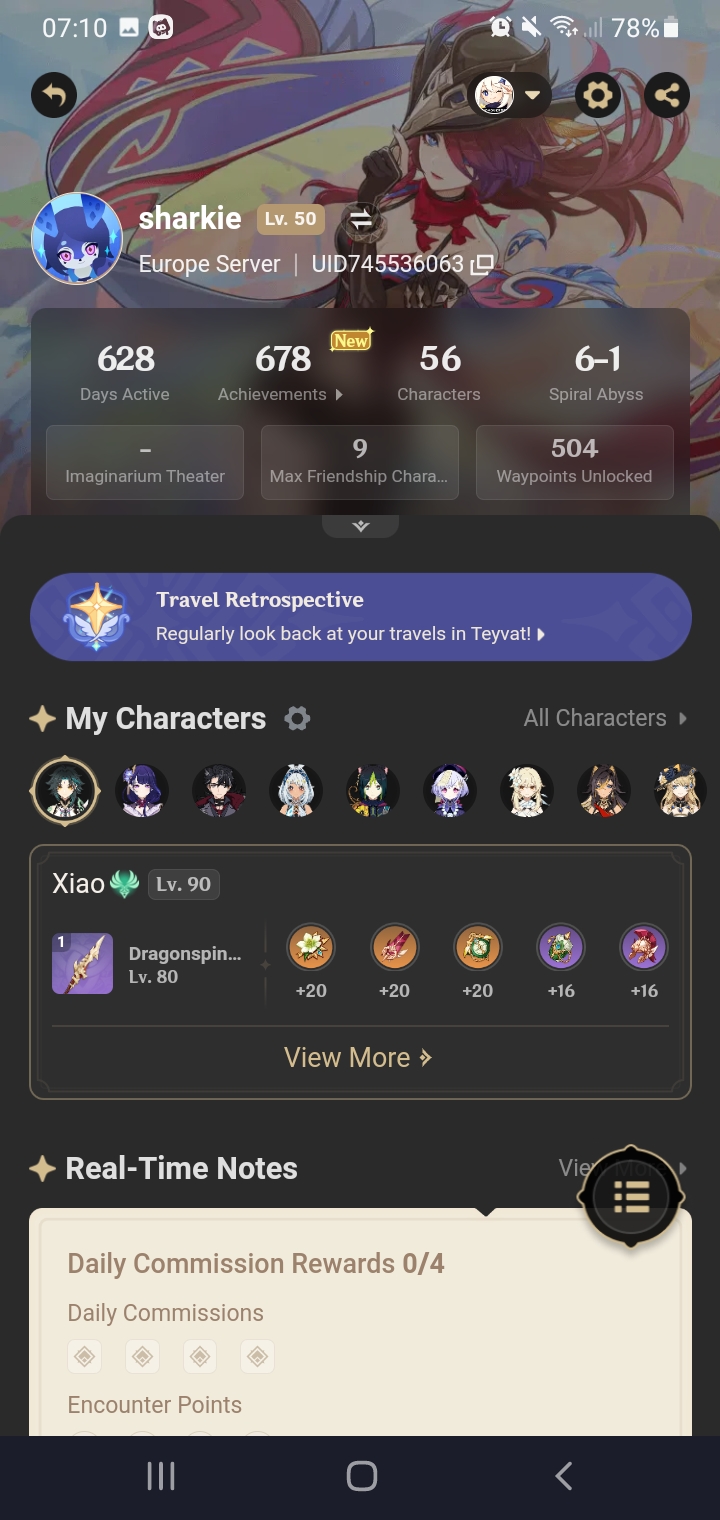
Task: Select the Raiden Shogun character avatar
Action: [142, 791]
